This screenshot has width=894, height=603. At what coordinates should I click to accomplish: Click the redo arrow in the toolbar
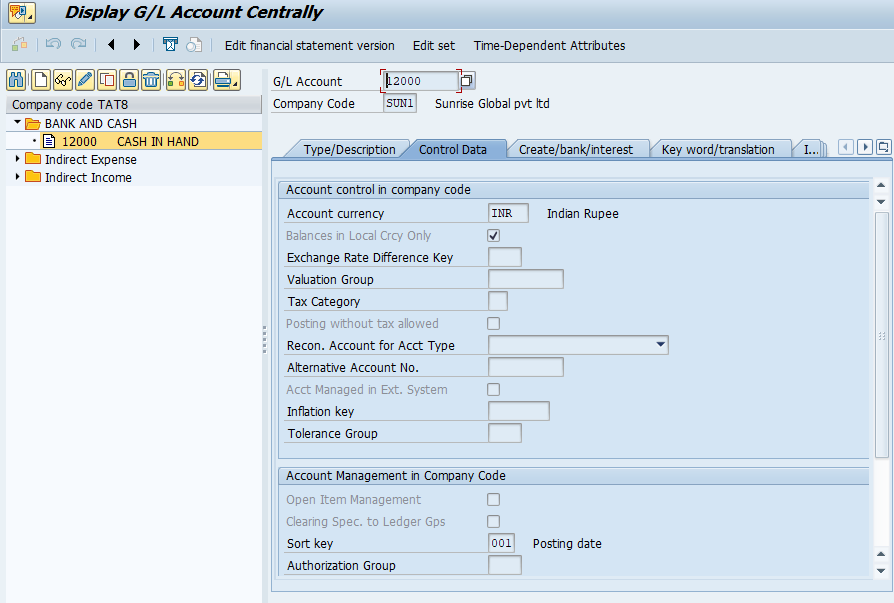tap(78, 44)
